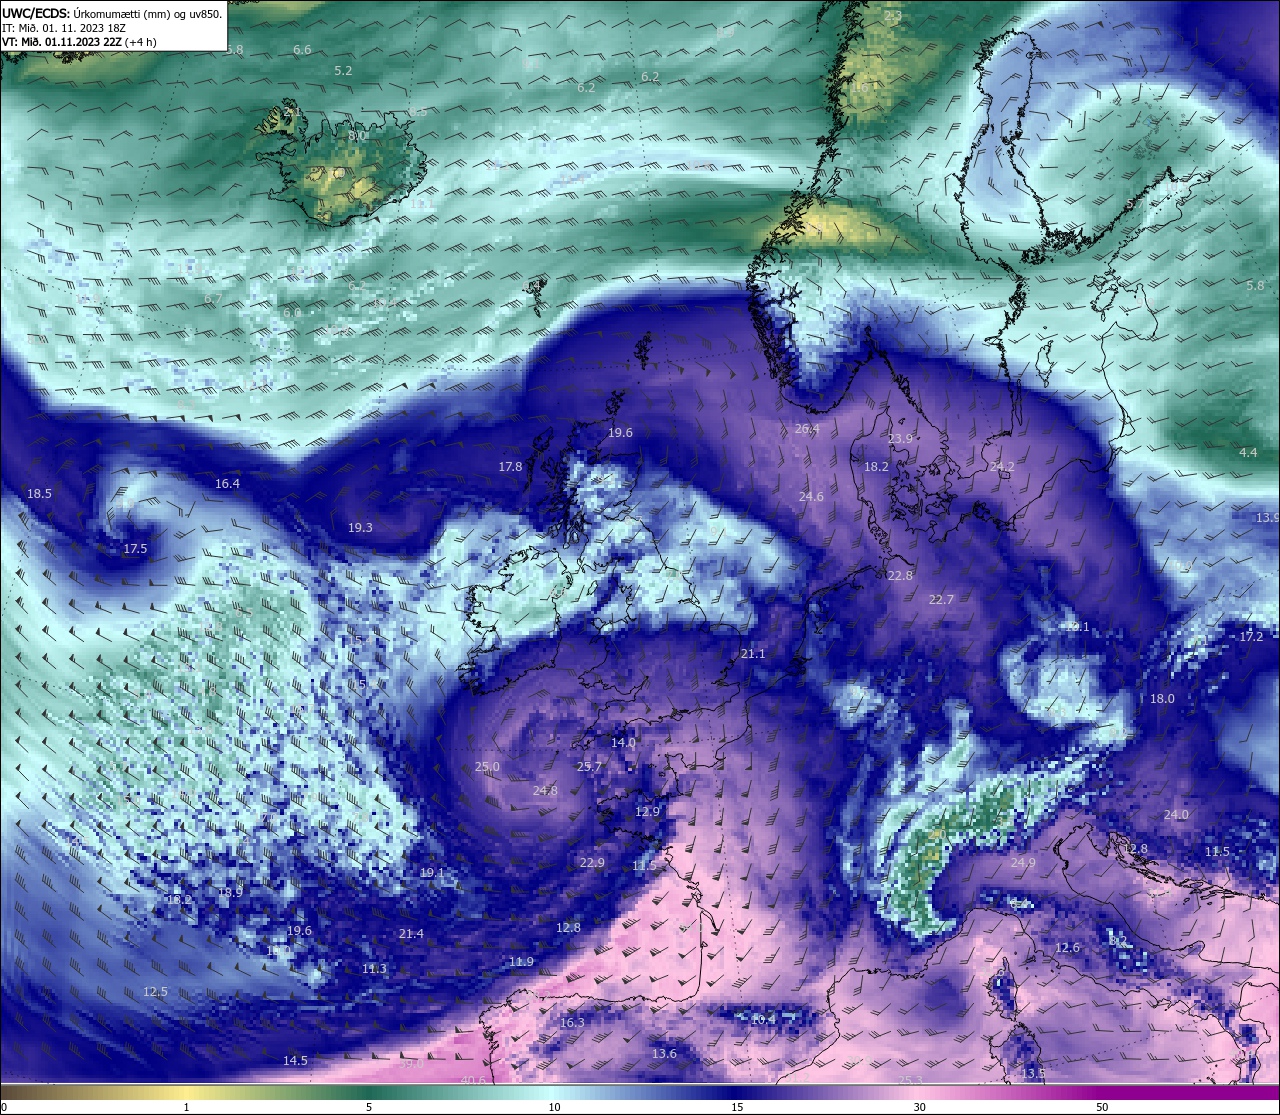Click the 5.2 value label on the map
Image resolution: width=1280 pixels, height=1115 pixels.
click(343, 71)
